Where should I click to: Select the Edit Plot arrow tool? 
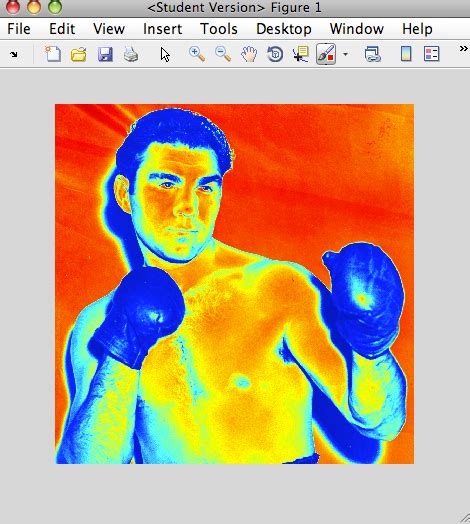tap(165, 54)
